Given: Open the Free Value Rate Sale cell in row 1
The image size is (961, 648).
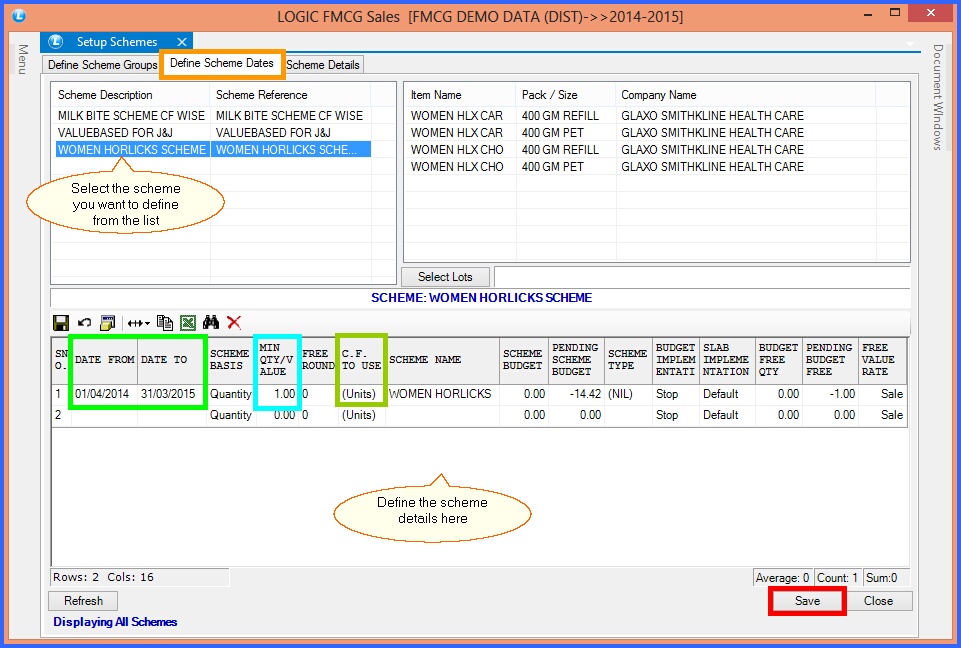Looking at the screenshot, I should point(883,394).
